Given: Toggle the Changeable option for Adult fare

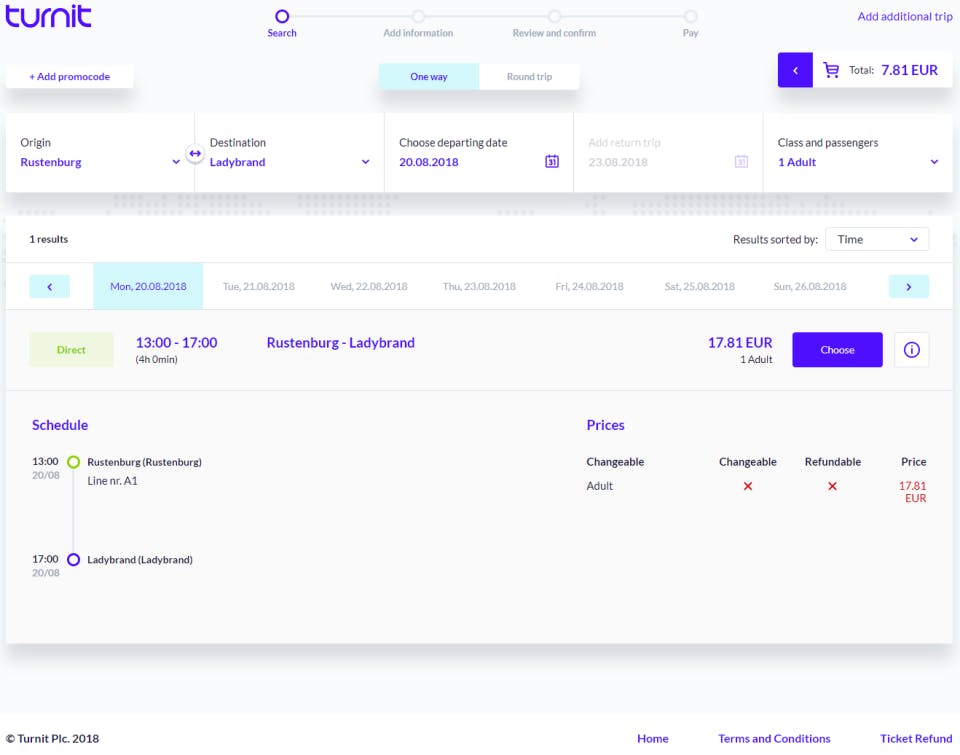Looking at the screenshot, I should pyautogui.click(x=747, y=486).
